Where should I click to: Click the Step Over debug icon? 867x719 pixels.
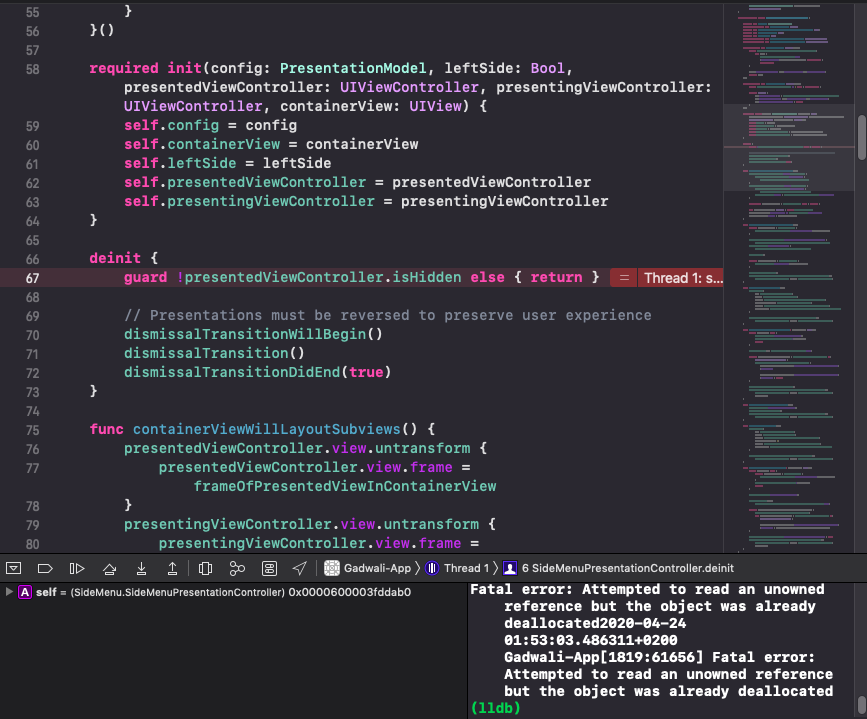click(109, 568)
